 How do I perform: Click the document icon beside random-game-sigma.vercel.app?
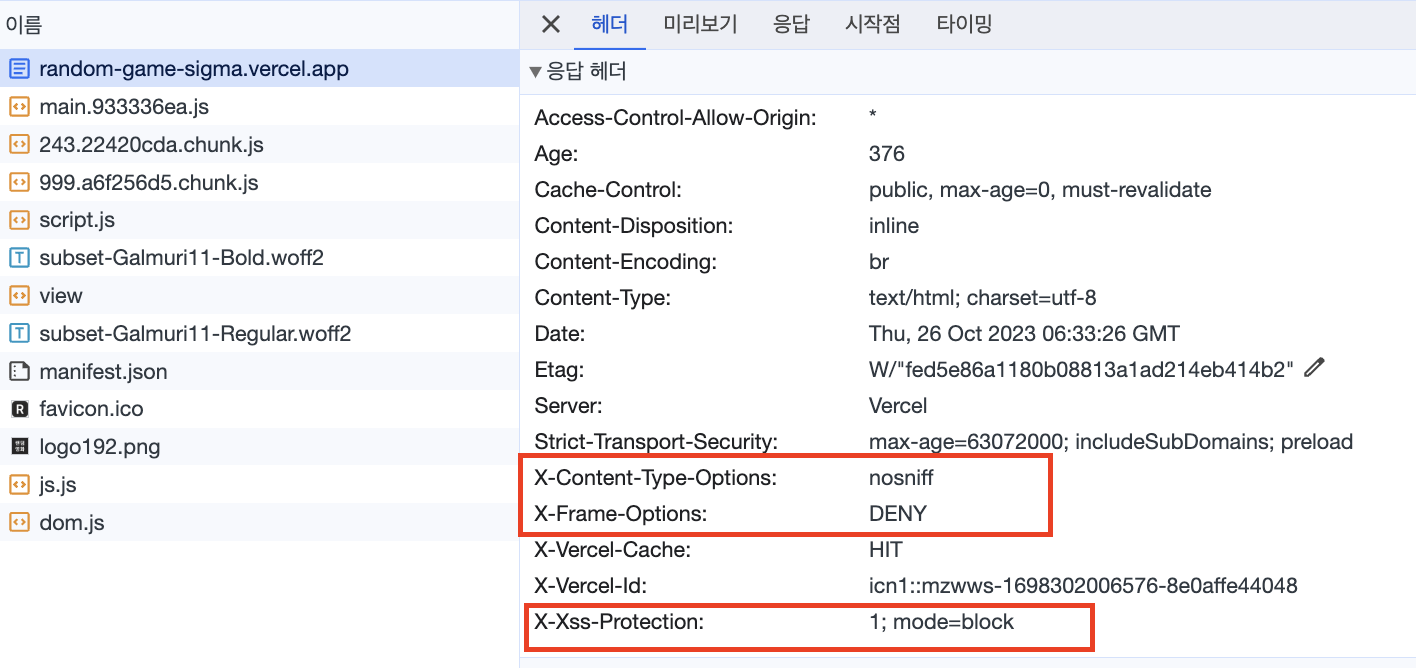click(x=19, y=69)
